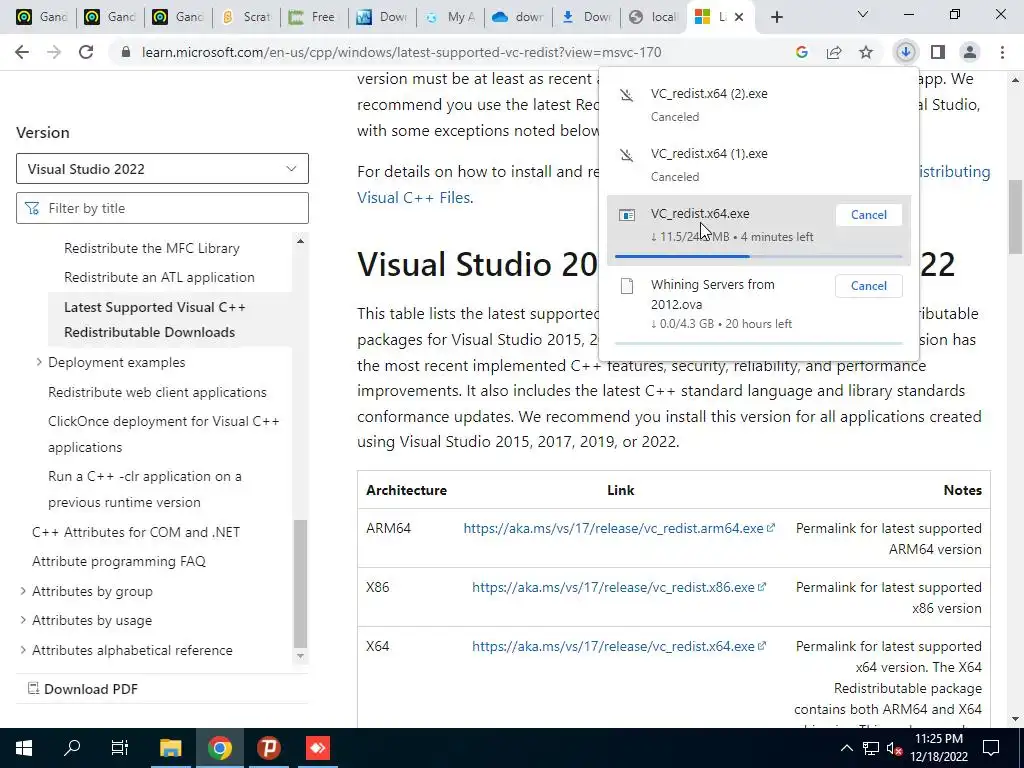Go back to previous page
This screenshot has height=768, width=1024.
pos(22,52)
